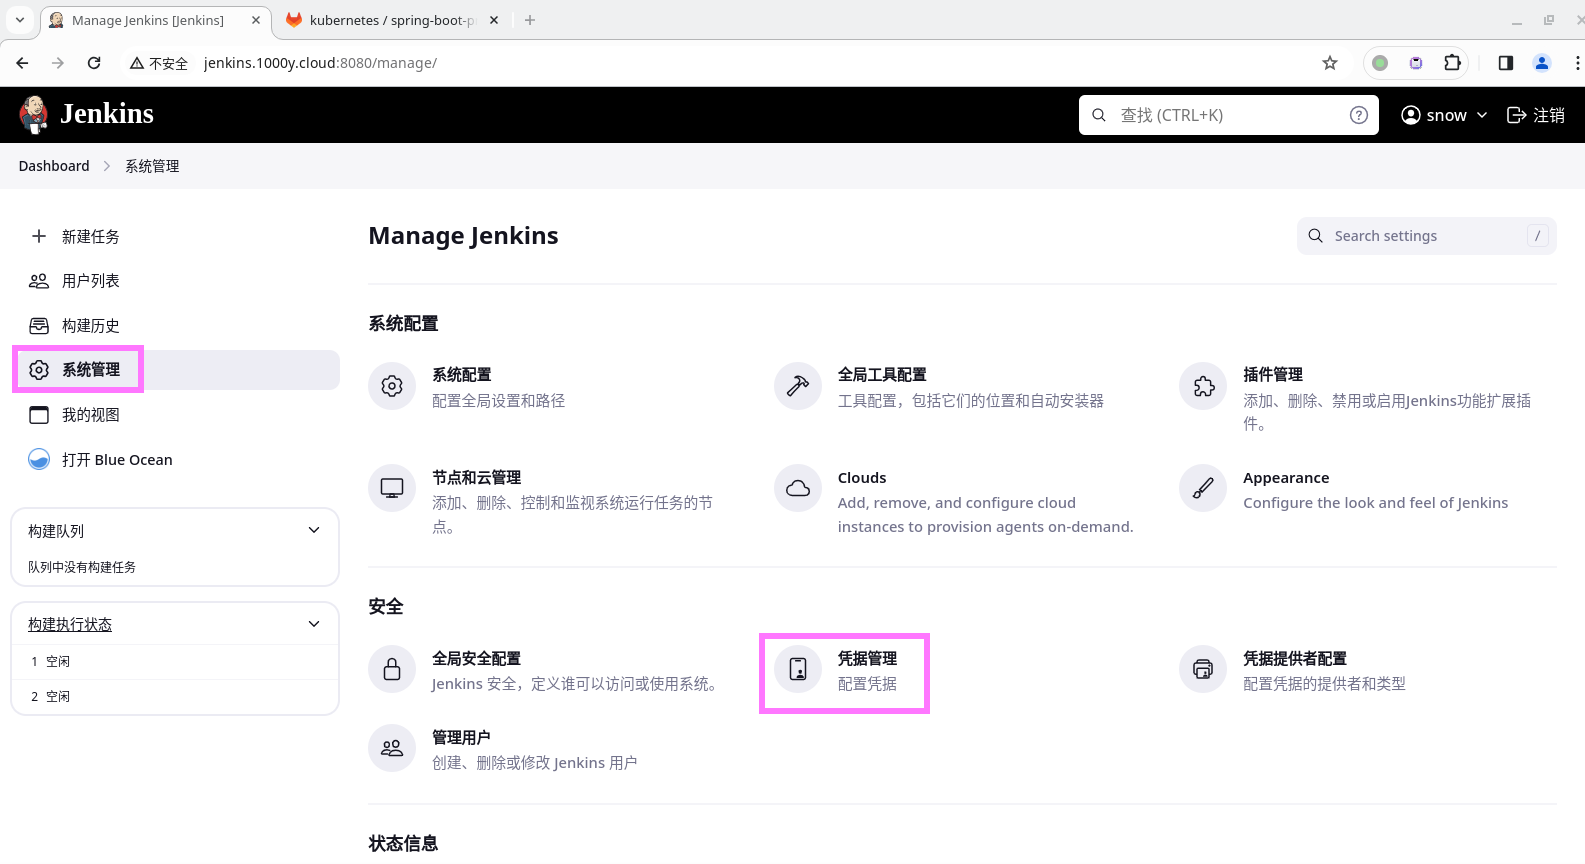Switch to kubernetes / spring-boot tab

click(x=392, y=20)
